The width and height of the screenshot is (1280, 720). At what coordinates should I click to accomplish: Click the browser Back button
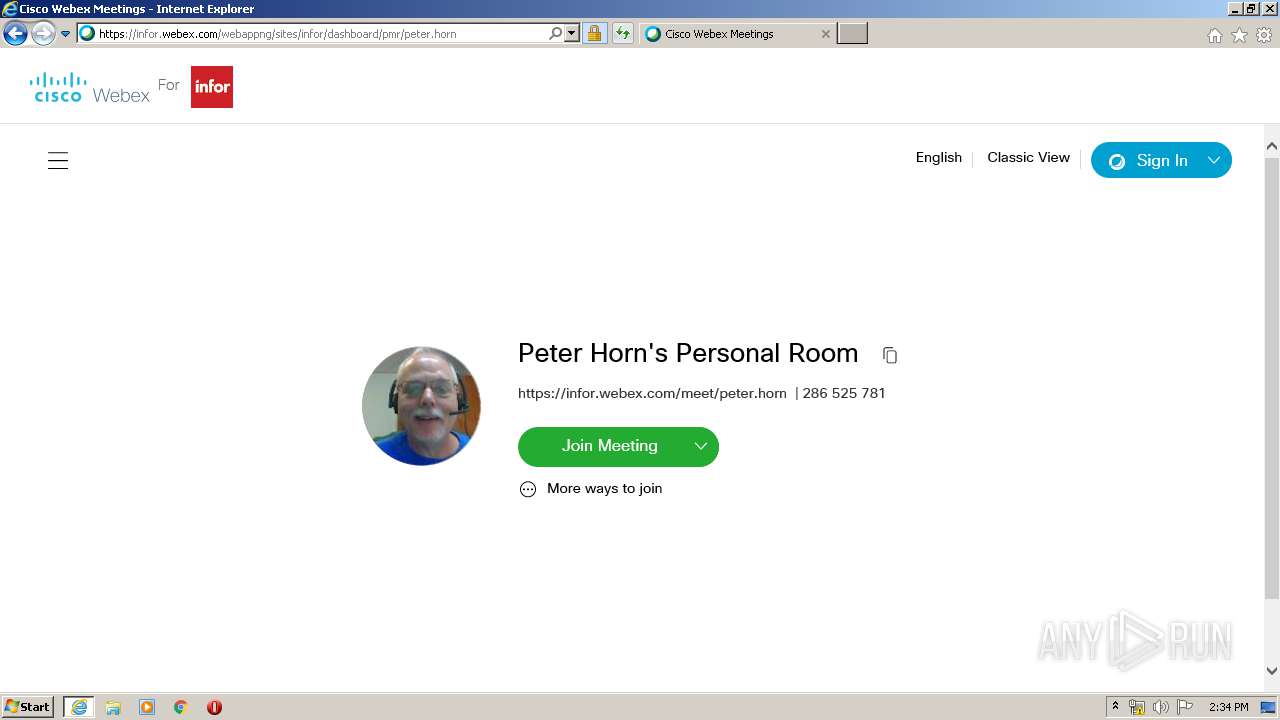click(15, 34)
